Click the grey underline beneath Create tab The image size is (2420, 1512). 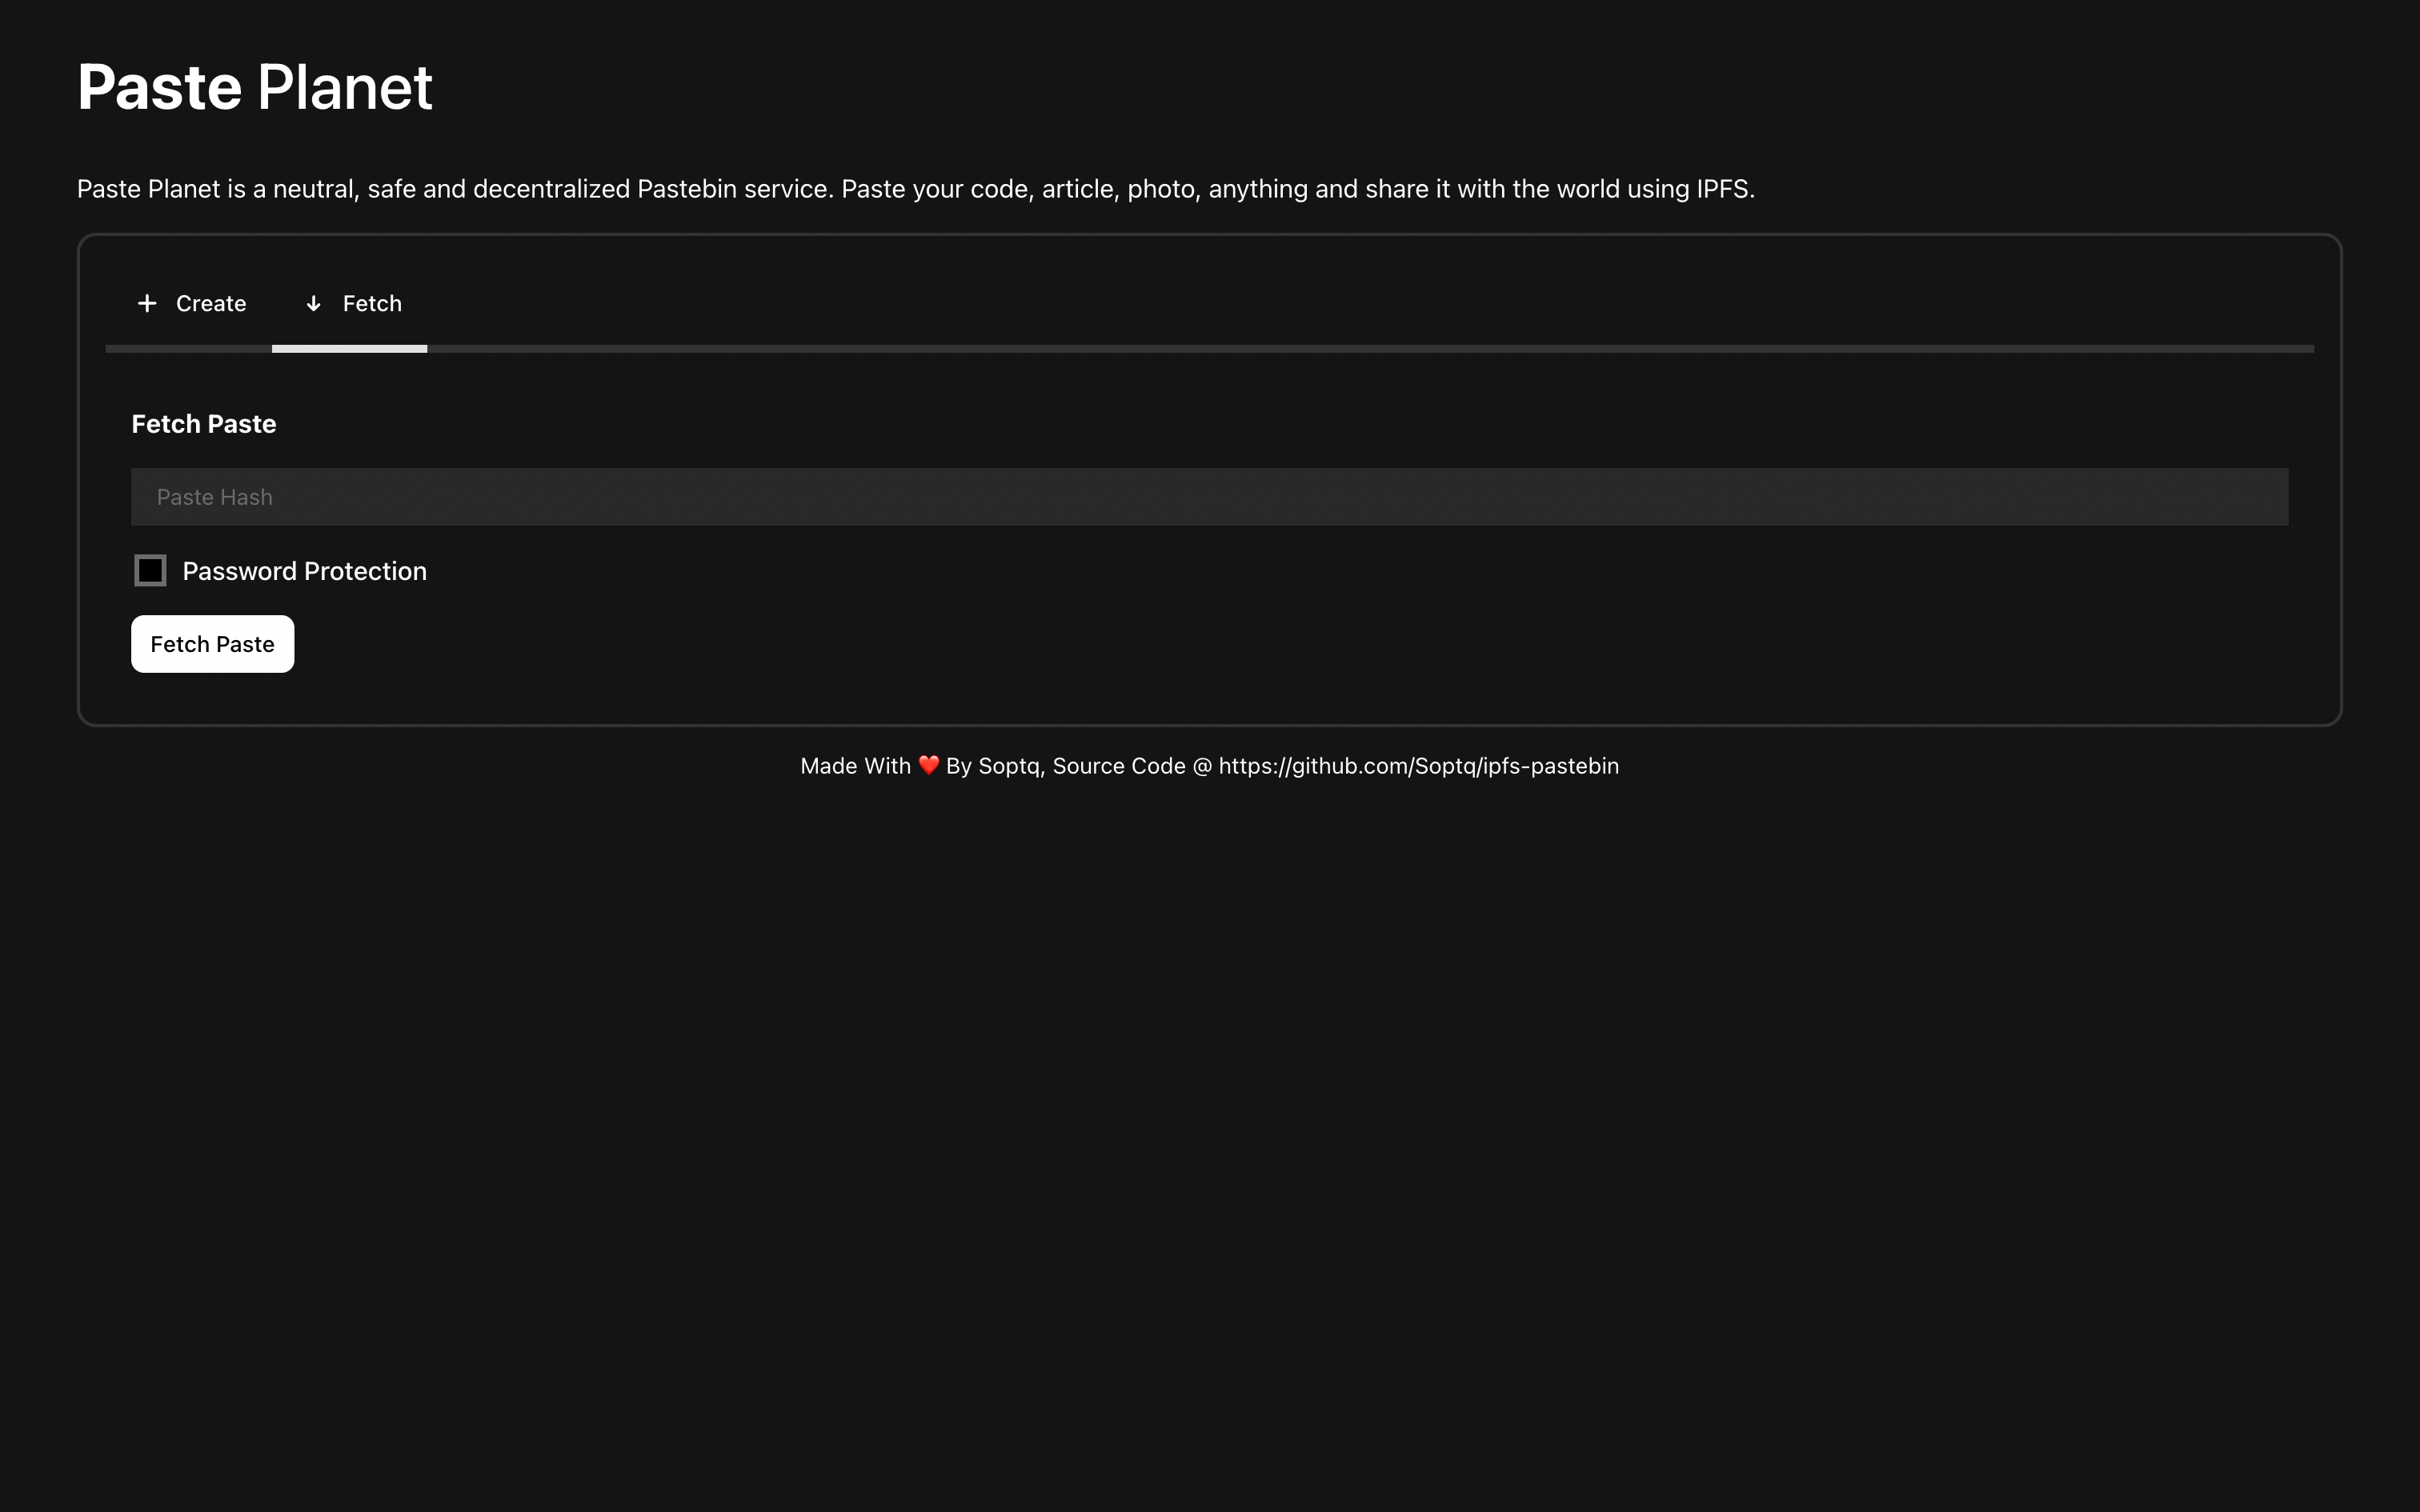(x=188, y=349)
